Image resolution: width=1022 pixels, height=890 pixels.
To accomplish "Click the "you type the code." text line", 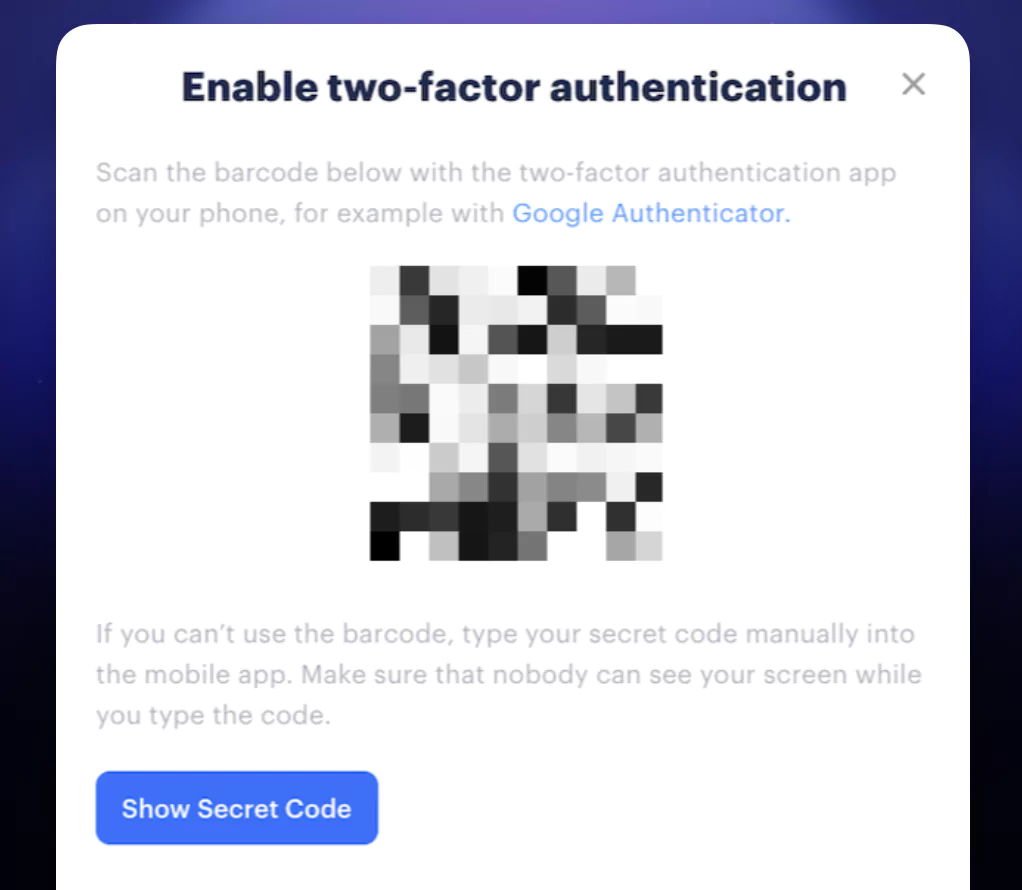I will pyautogui.click(x=213, y=715).
